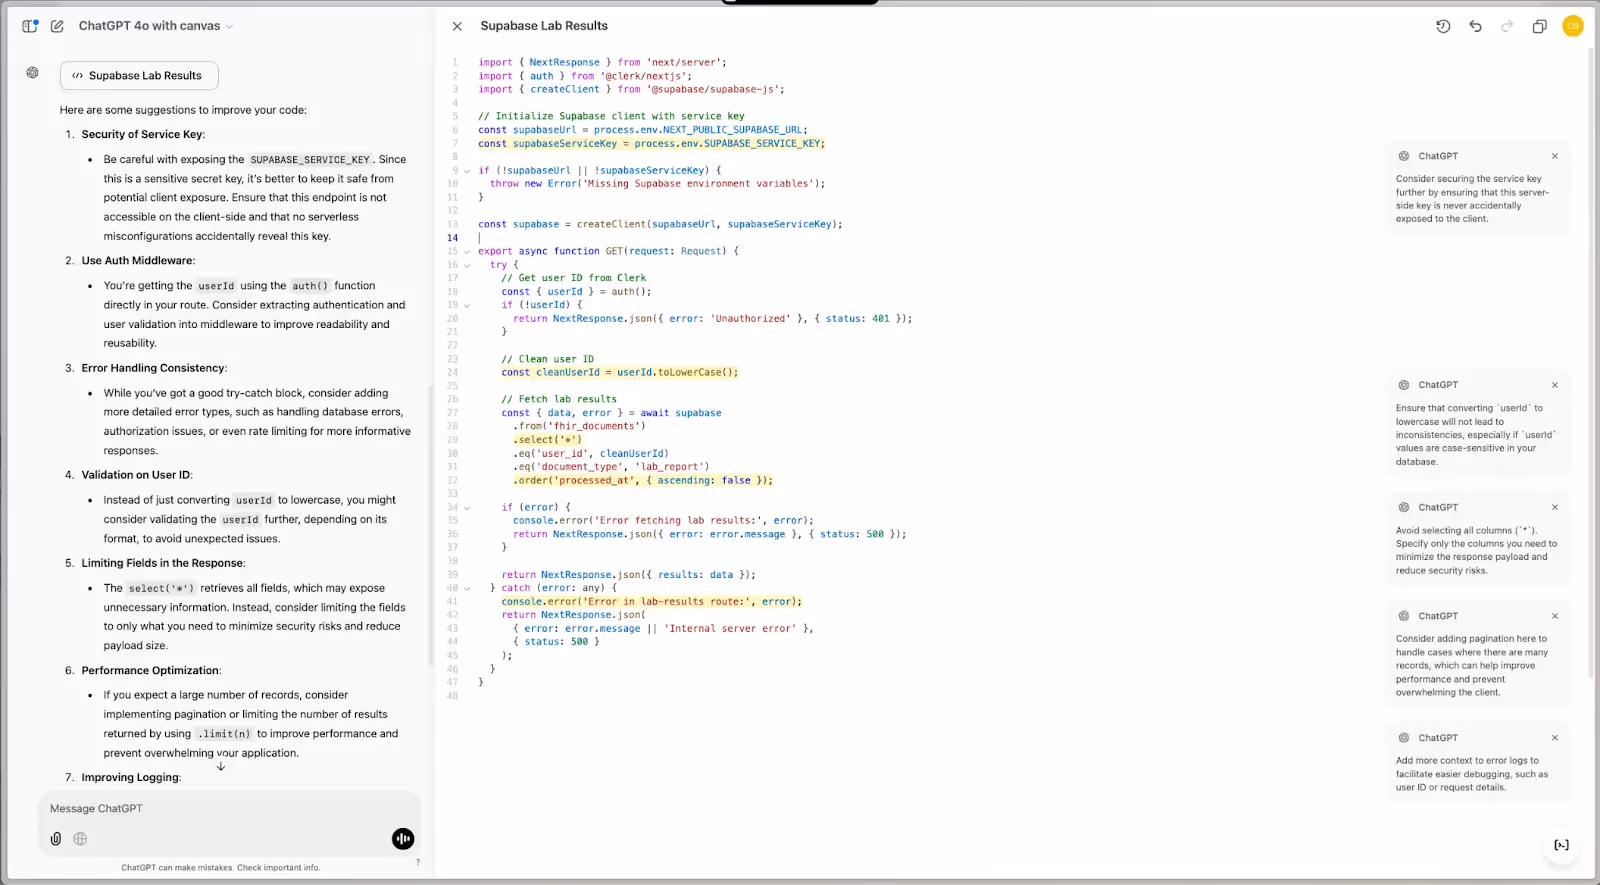Click the 'Supabase Lab Results' canvas title
Screen dimensions: 1600x885
tap(544, 26)
